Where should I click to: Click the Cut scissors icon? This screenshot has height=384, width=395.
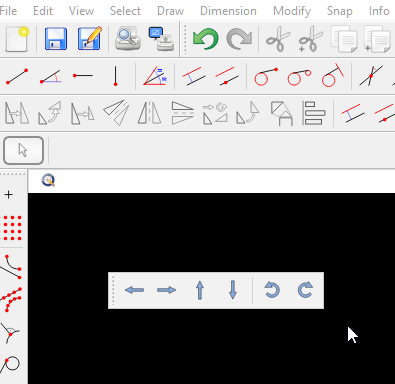click(278, 39)
